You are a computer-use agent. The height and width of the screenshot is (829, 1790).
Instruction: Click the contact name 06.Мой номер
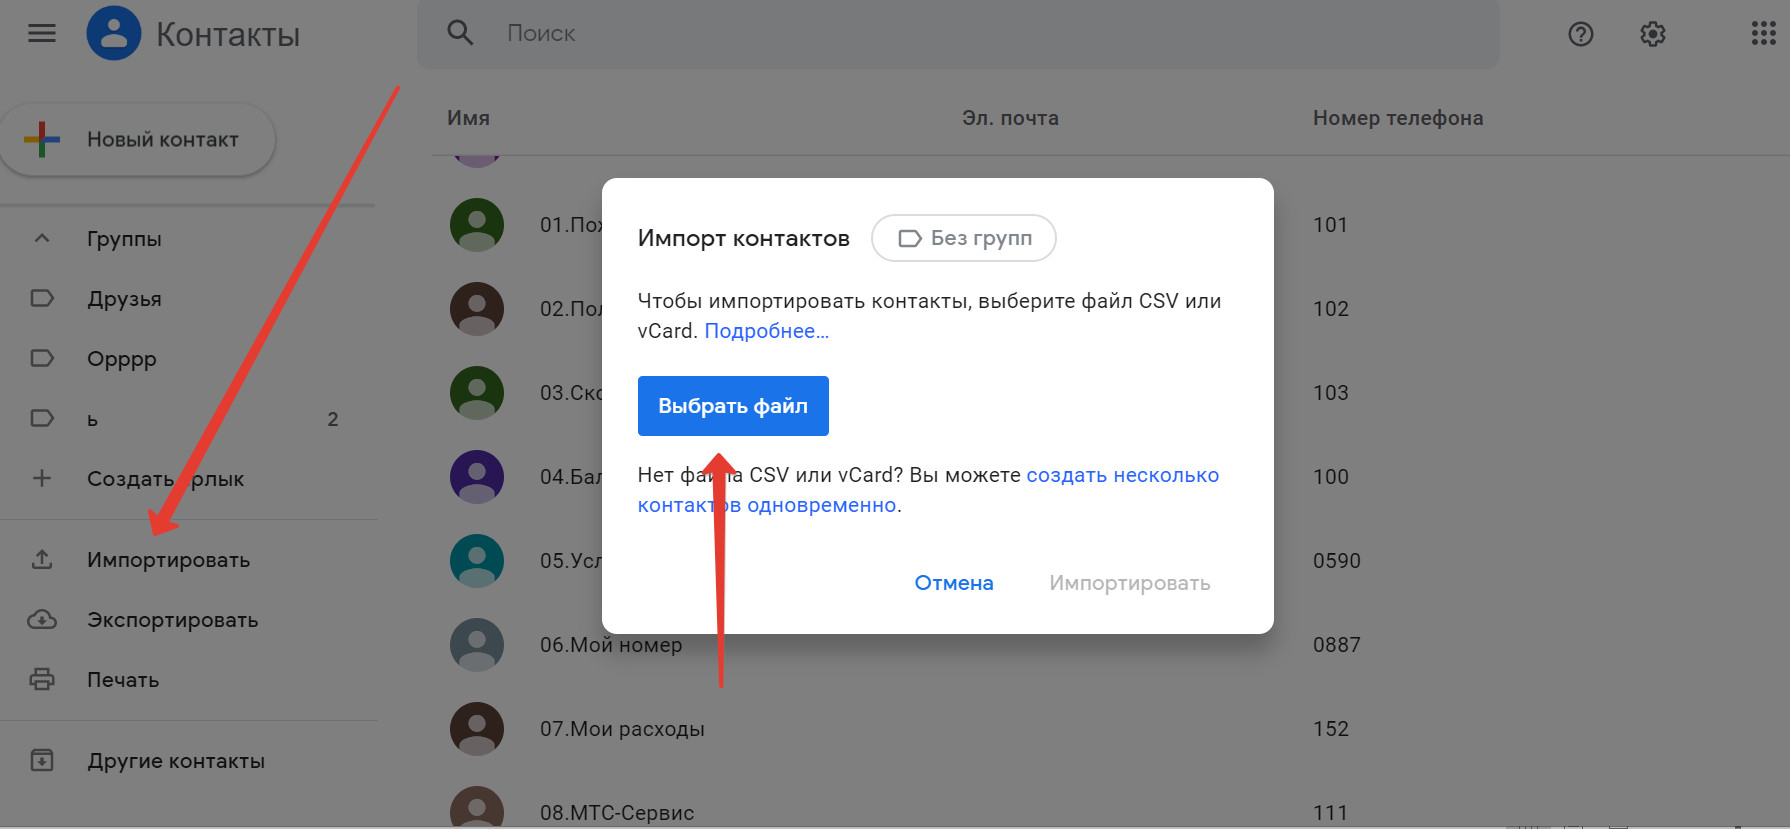pyautogui.click(x=611, y=645)
